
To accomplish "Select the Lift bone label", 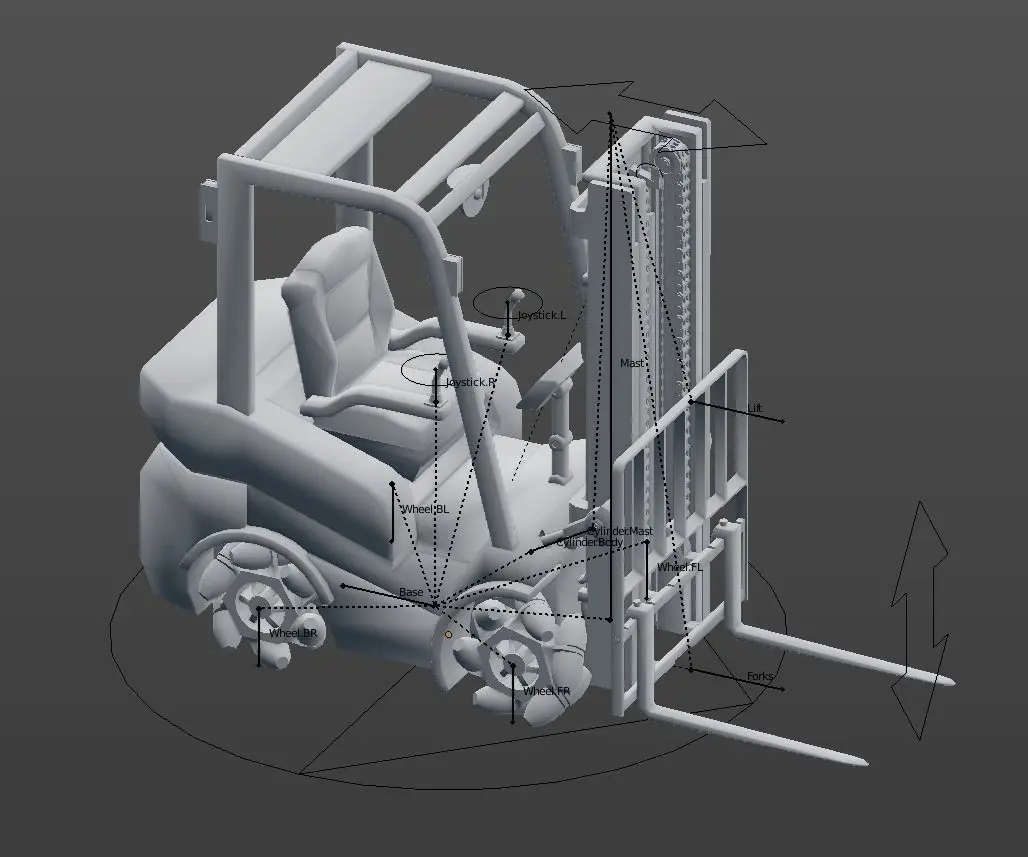I will tap(755, 408).
